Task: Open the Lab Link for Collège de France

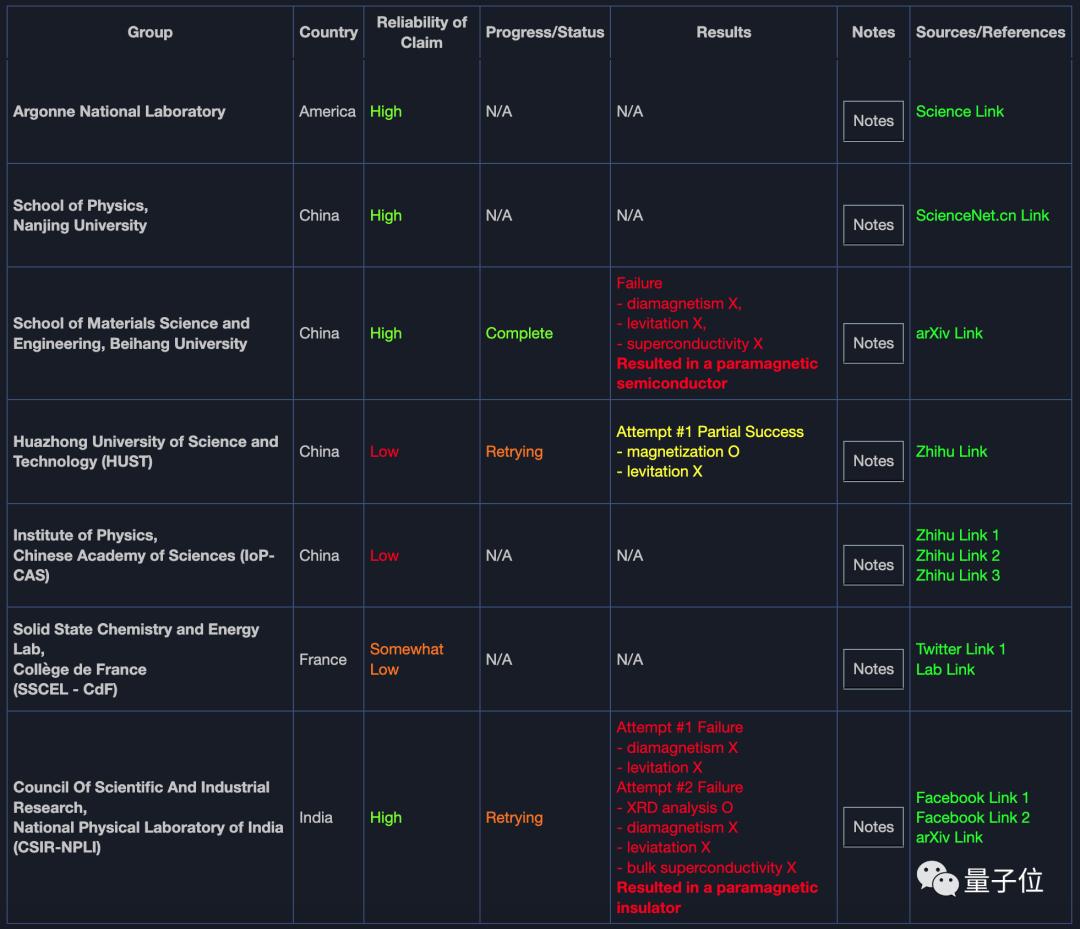Action: point(945,670)
